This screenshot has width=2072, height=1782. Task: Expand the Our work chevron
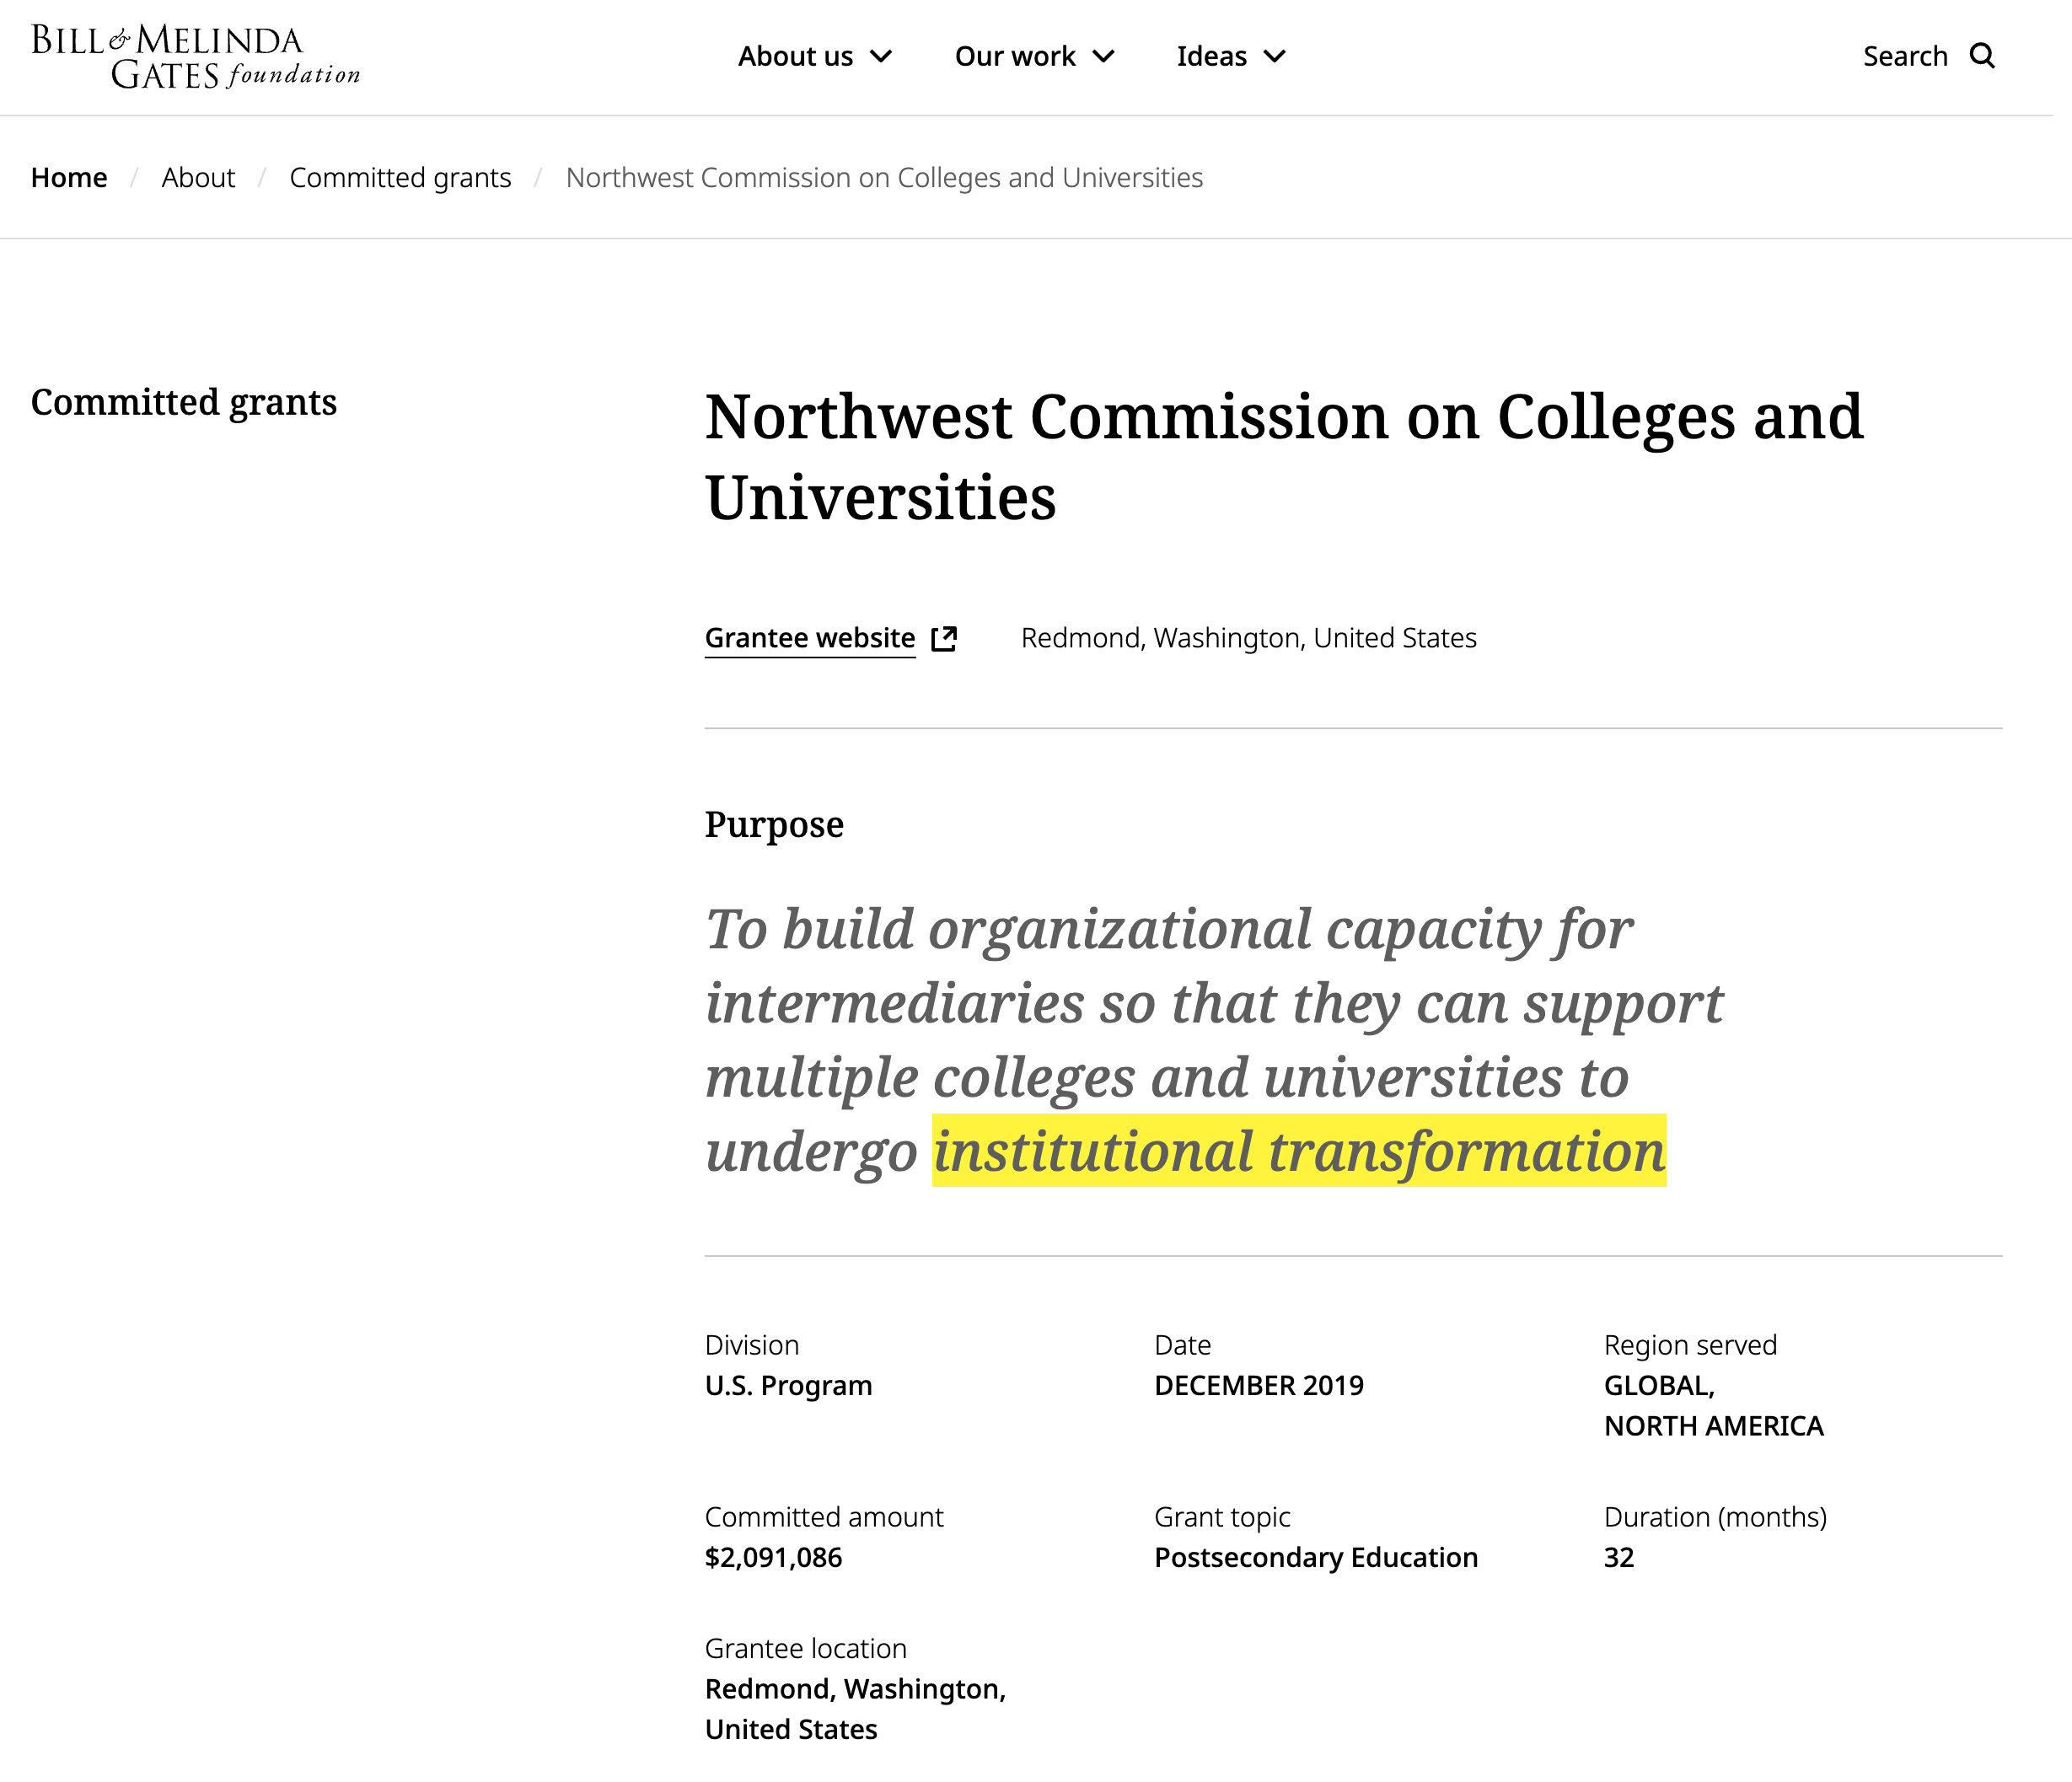point(1103,56)
